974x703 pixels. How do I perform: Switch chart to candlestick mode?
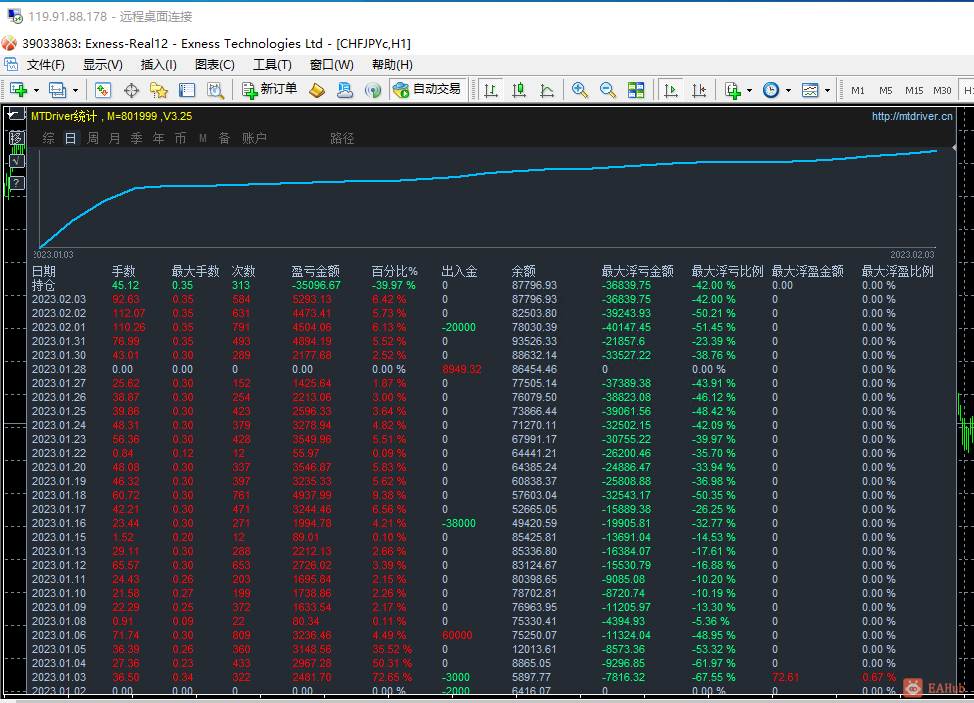pyautogui.click(x=518, y=90)
